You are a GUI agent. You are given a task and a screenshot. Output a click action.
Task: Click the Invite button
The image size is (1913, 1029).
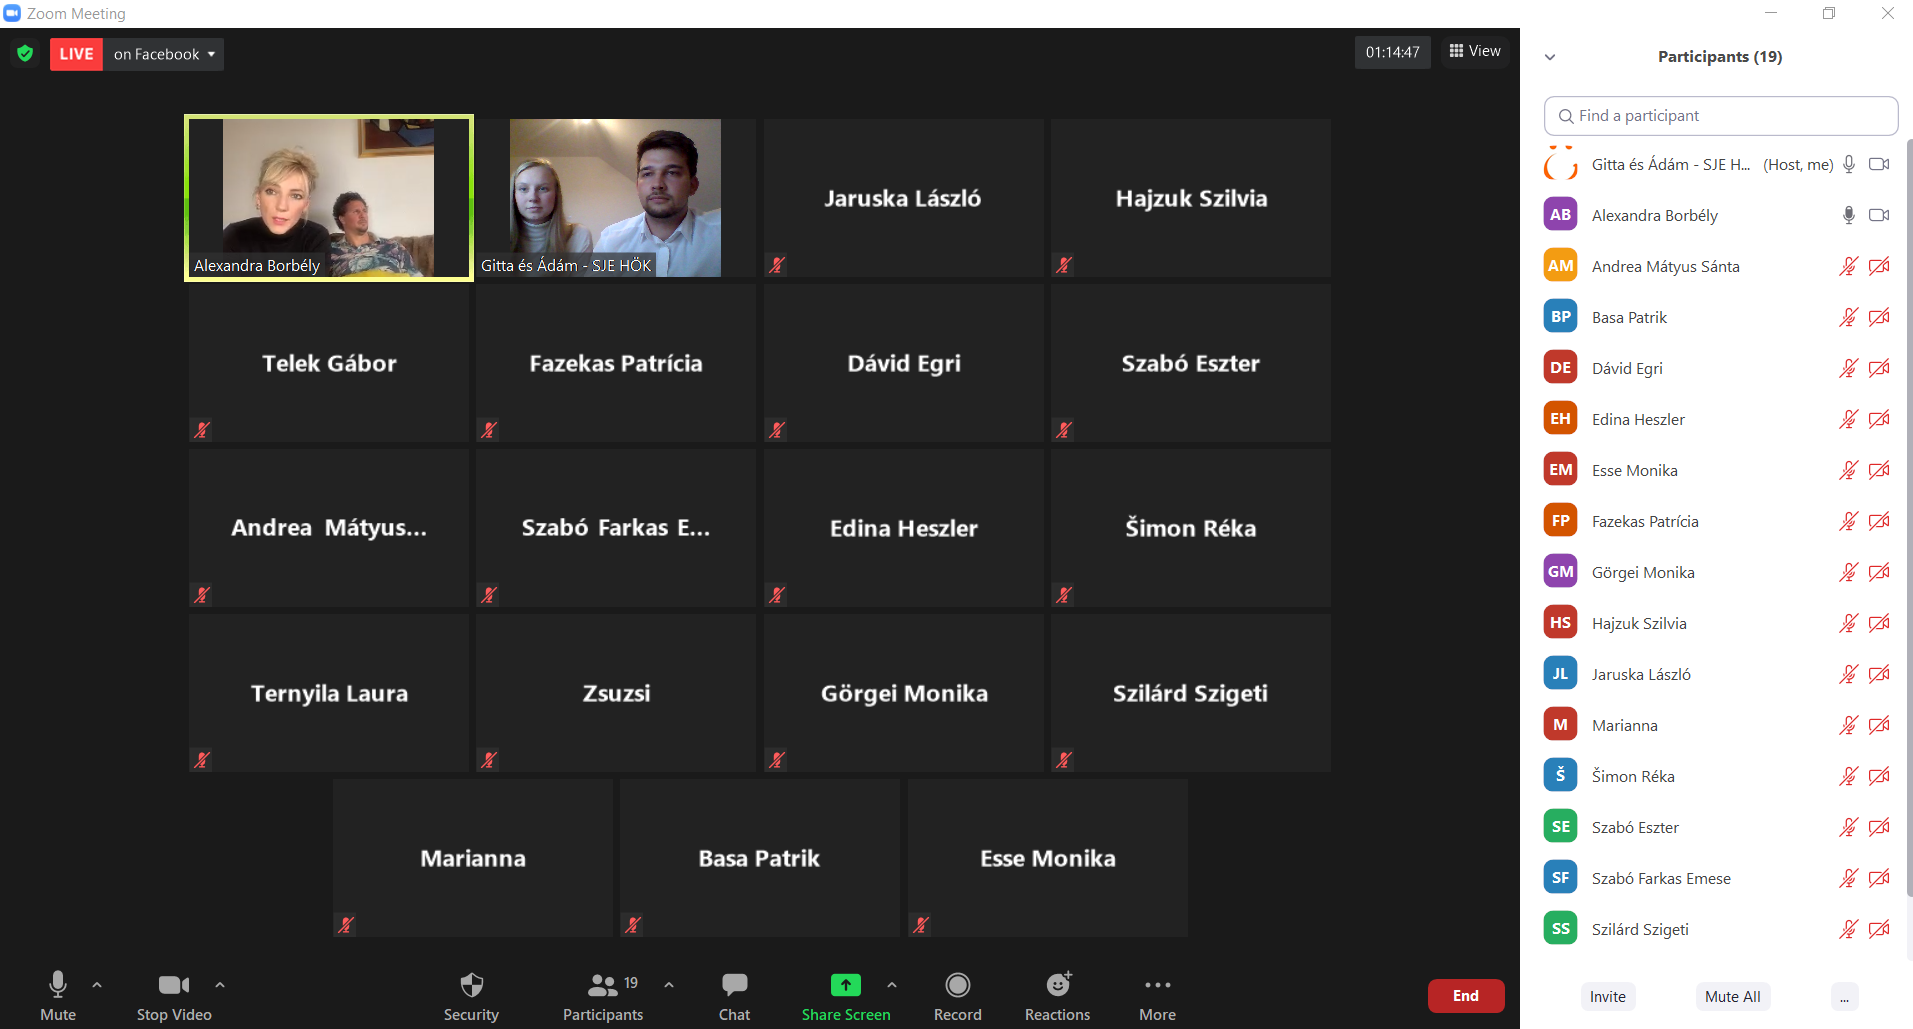click(1607, 997)
